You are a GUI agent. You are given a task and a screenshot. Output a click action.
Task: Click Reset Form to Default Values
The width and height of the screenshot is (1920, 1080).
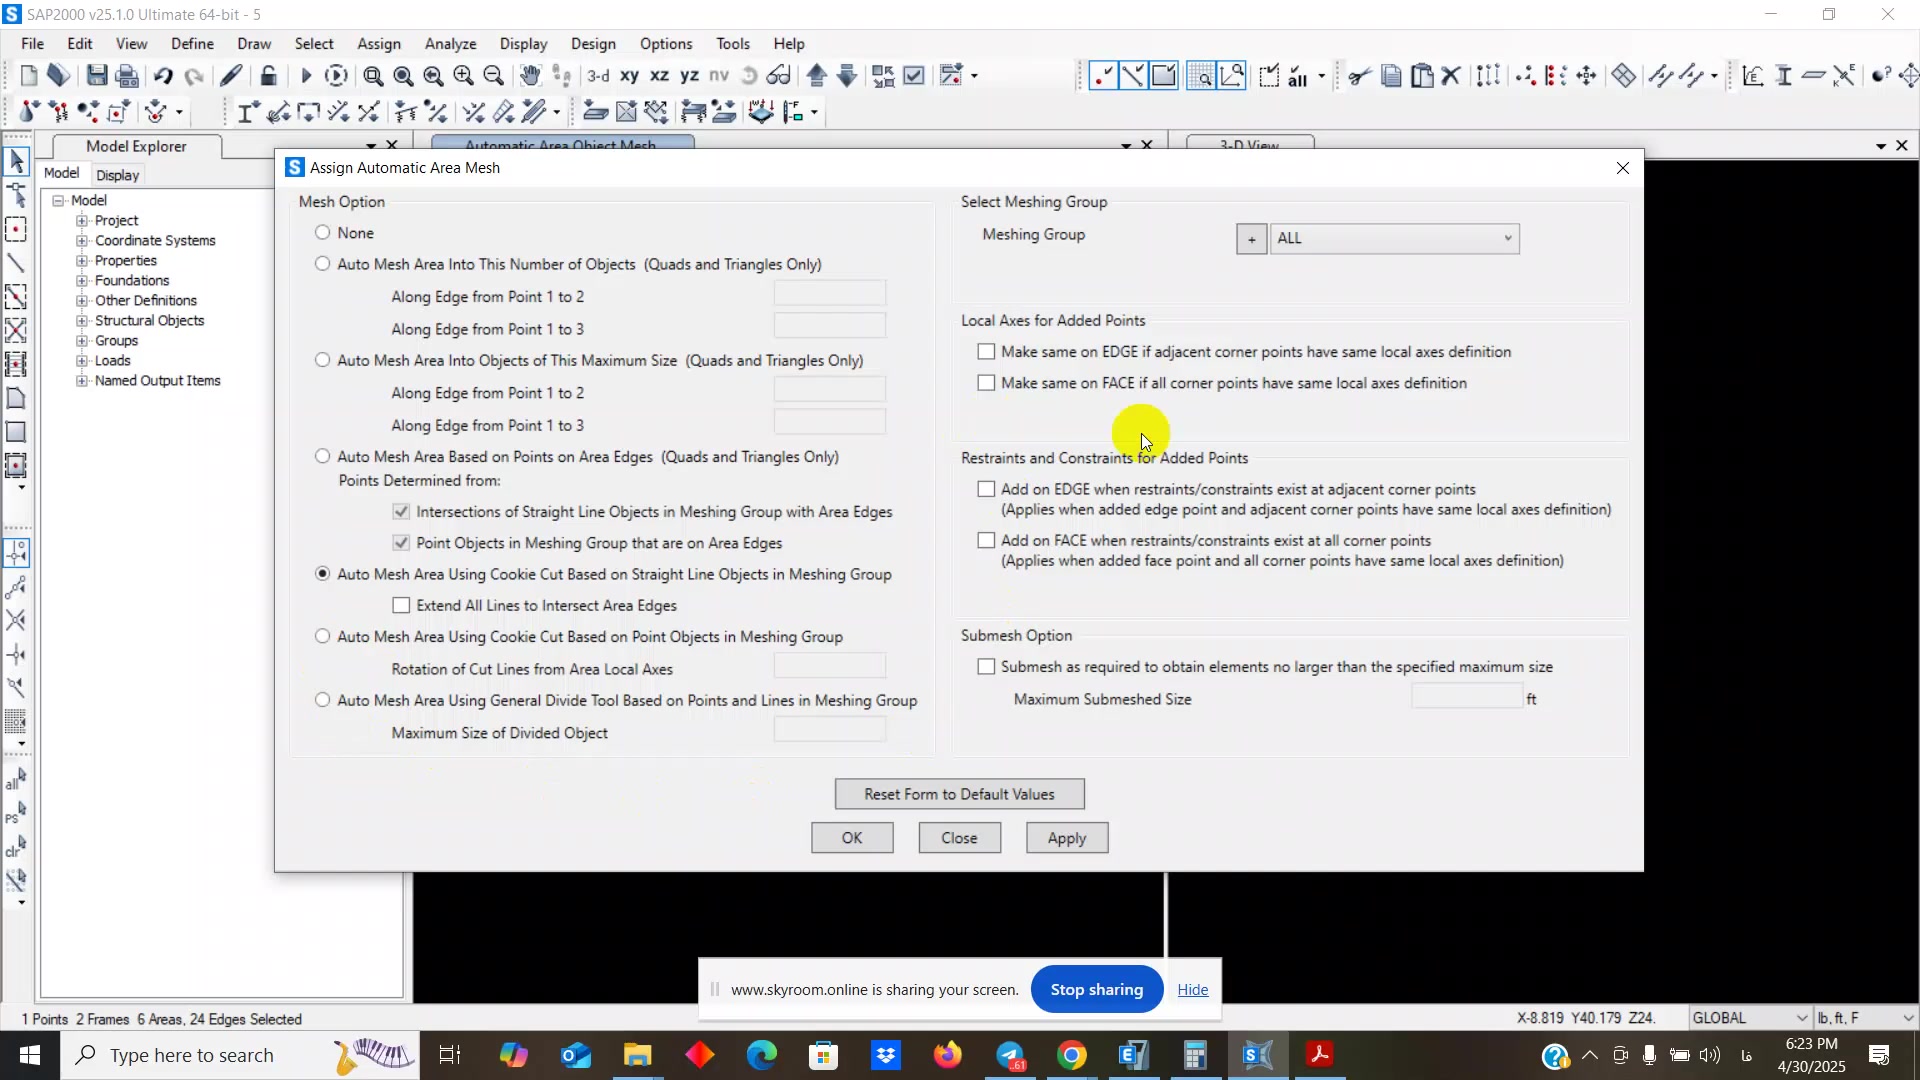959,794
